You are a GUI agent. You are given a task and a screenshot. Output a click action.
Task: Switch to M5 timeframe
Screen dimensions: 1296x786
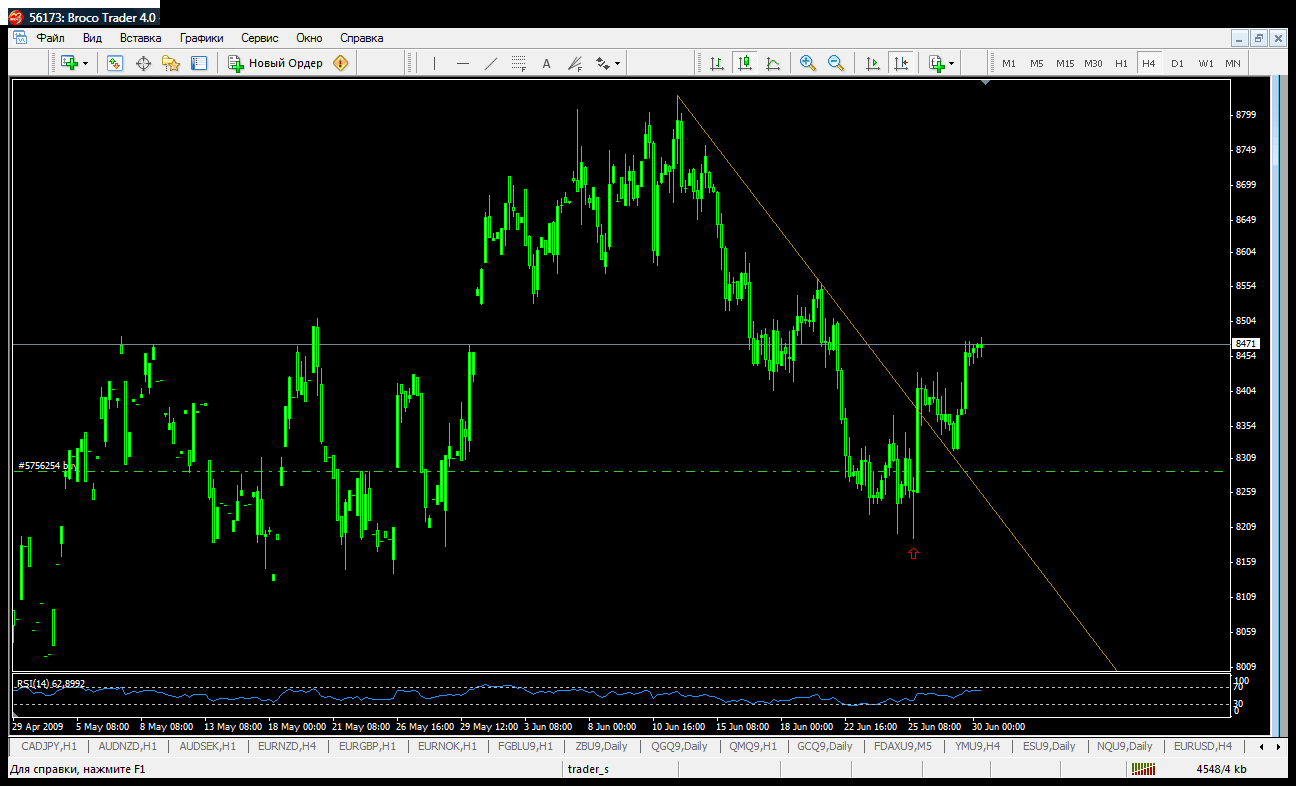click(1037, 63)
